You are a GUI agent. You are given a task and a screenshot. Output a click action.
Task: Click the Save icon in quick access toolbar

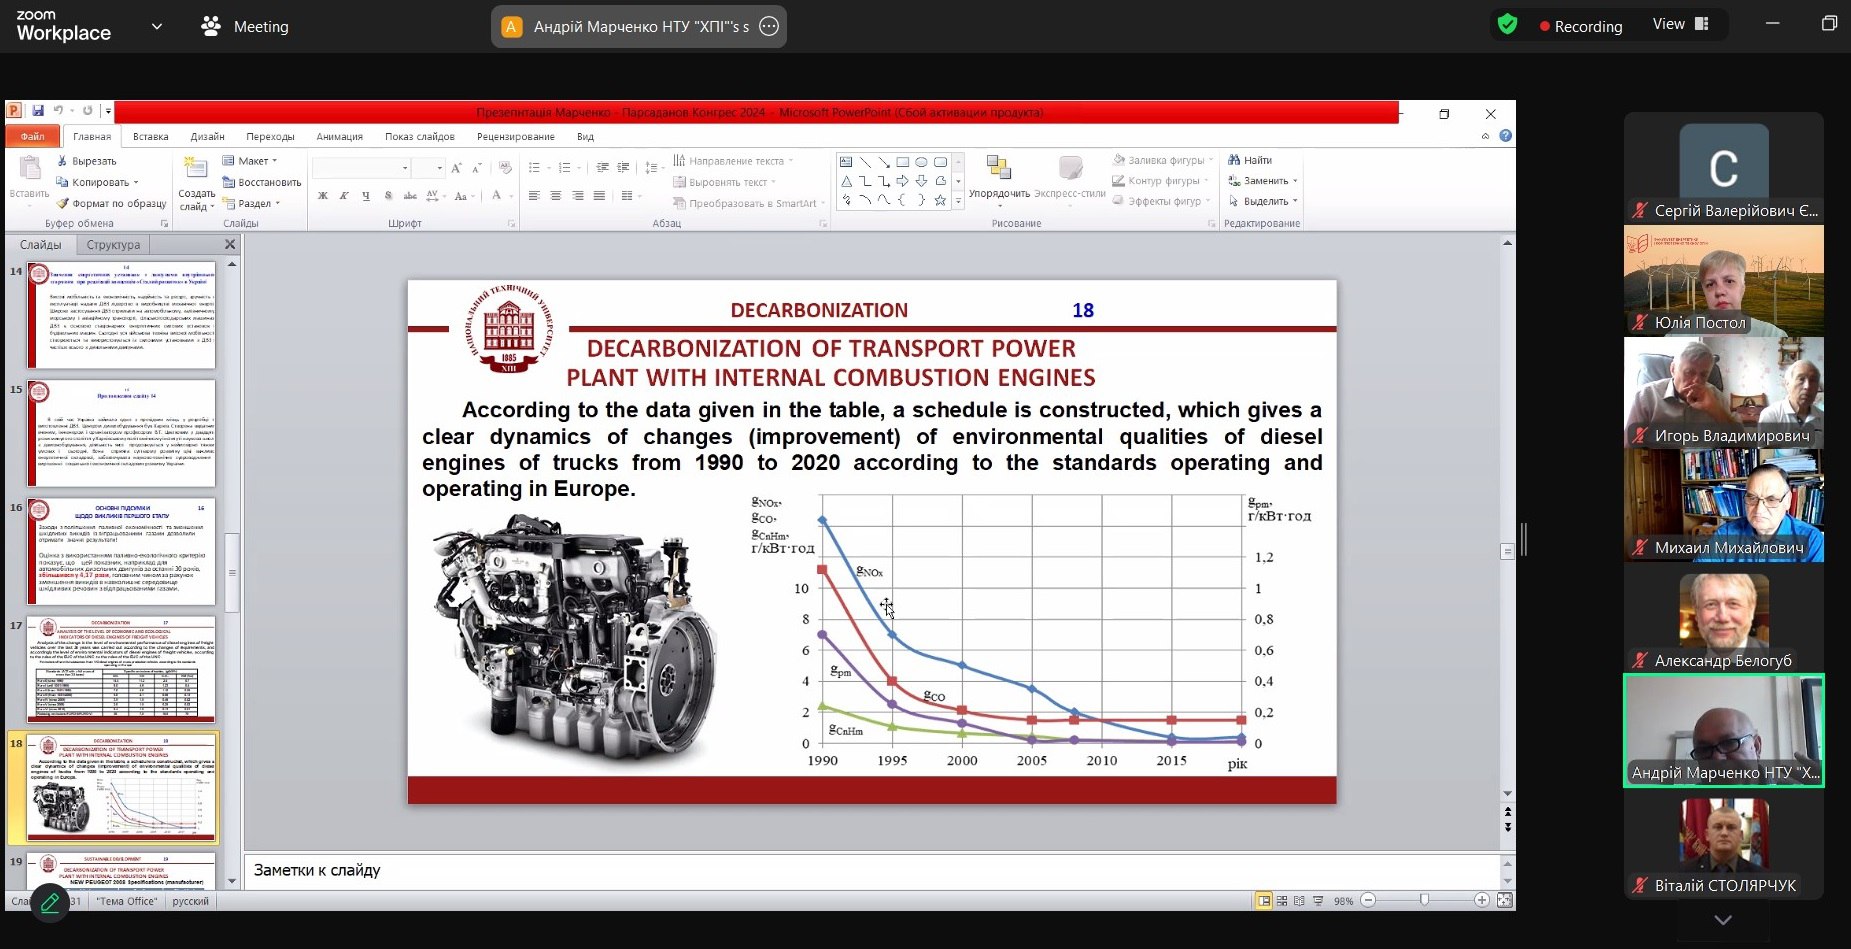pyautogui.click(x=38, y=111)
